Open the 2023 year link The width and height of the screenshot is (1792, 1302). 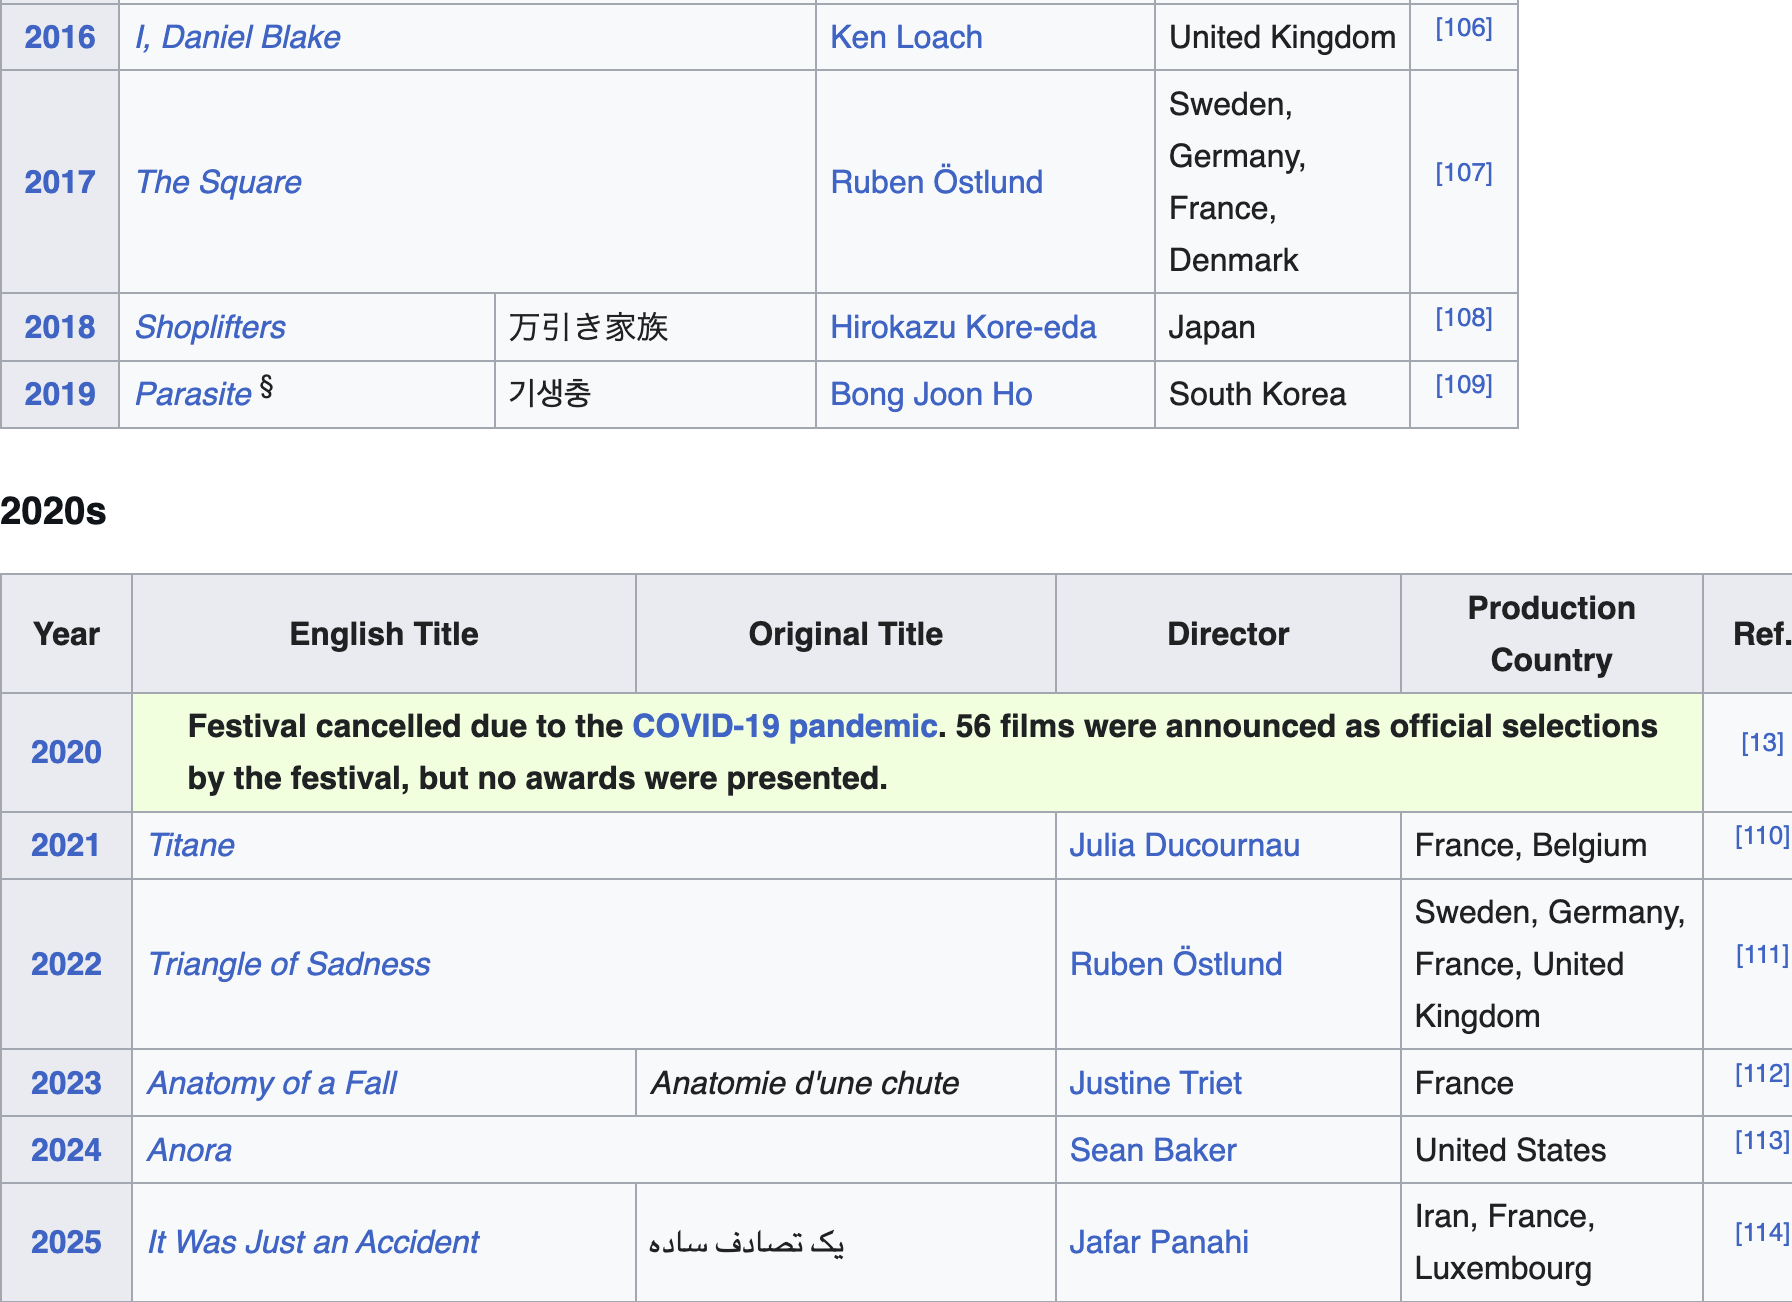coord(66,1083)
